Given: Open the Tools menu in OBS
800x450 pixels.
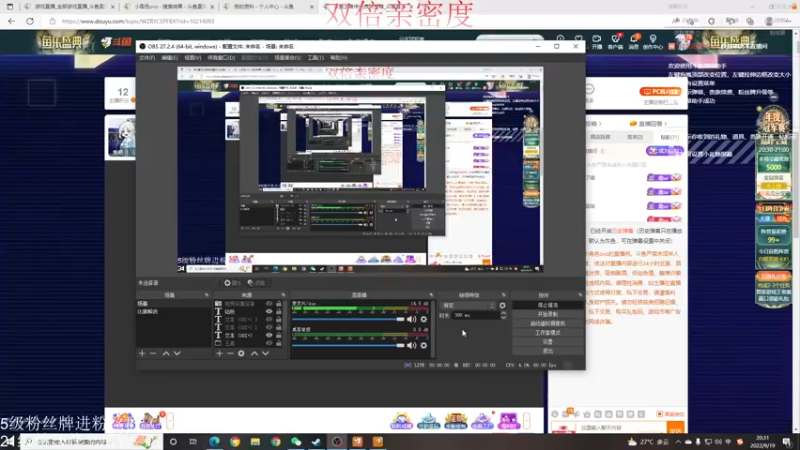Looking at the screenshot, I should click(315, 58).
